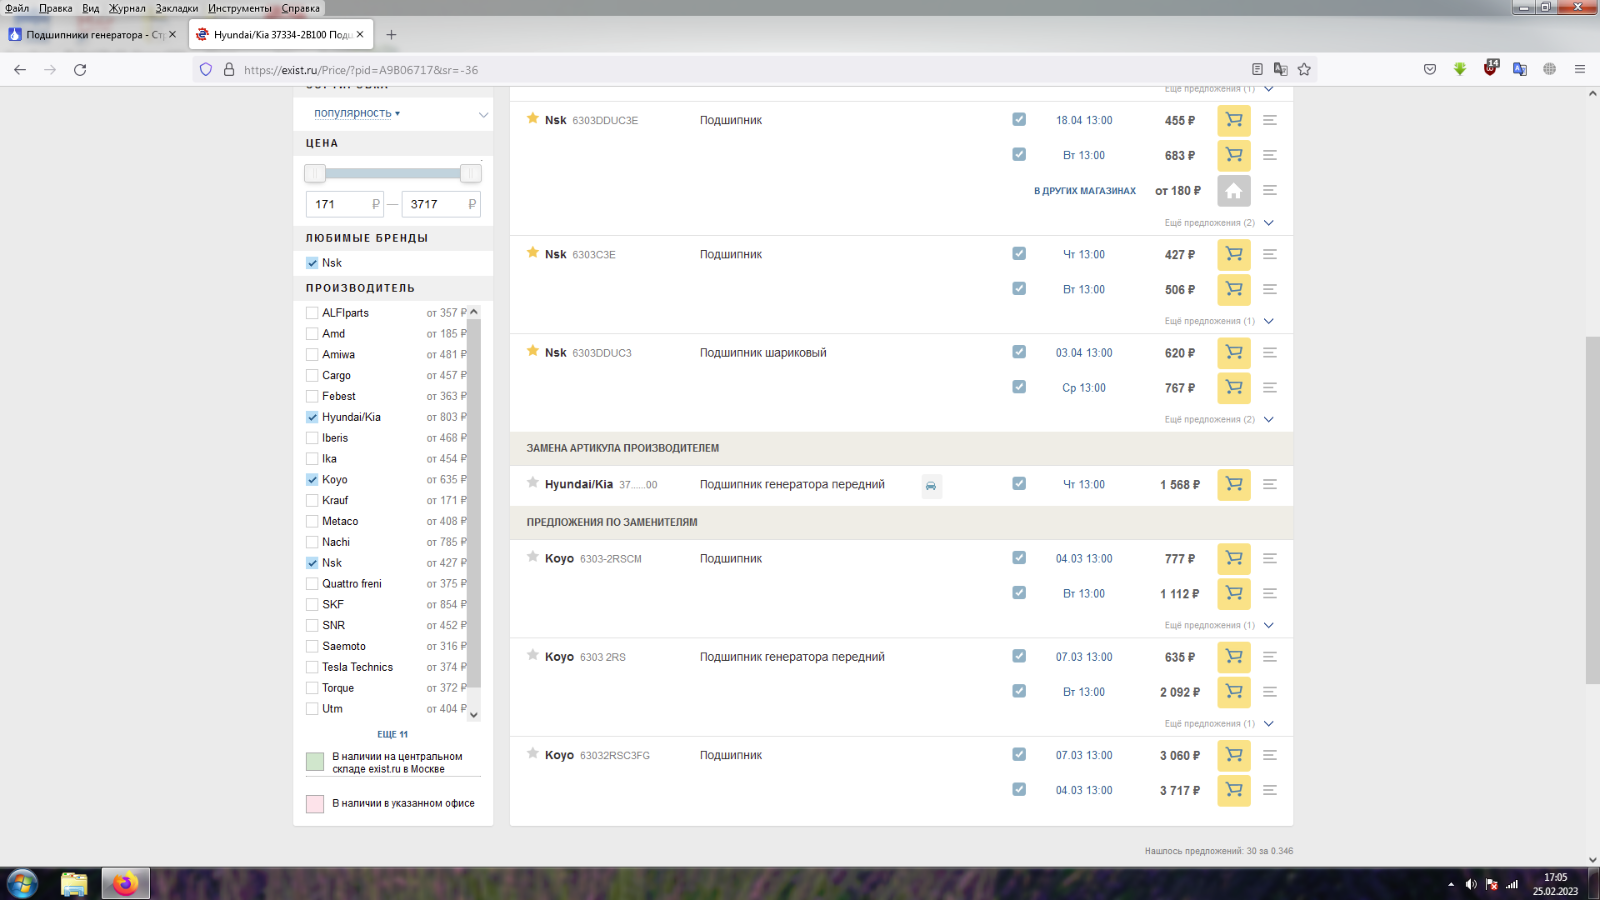The height and width of the screenshot is (900, 1600).
Task: Focus the maximum price field showing 3717
Action: (x=441, y=204)
